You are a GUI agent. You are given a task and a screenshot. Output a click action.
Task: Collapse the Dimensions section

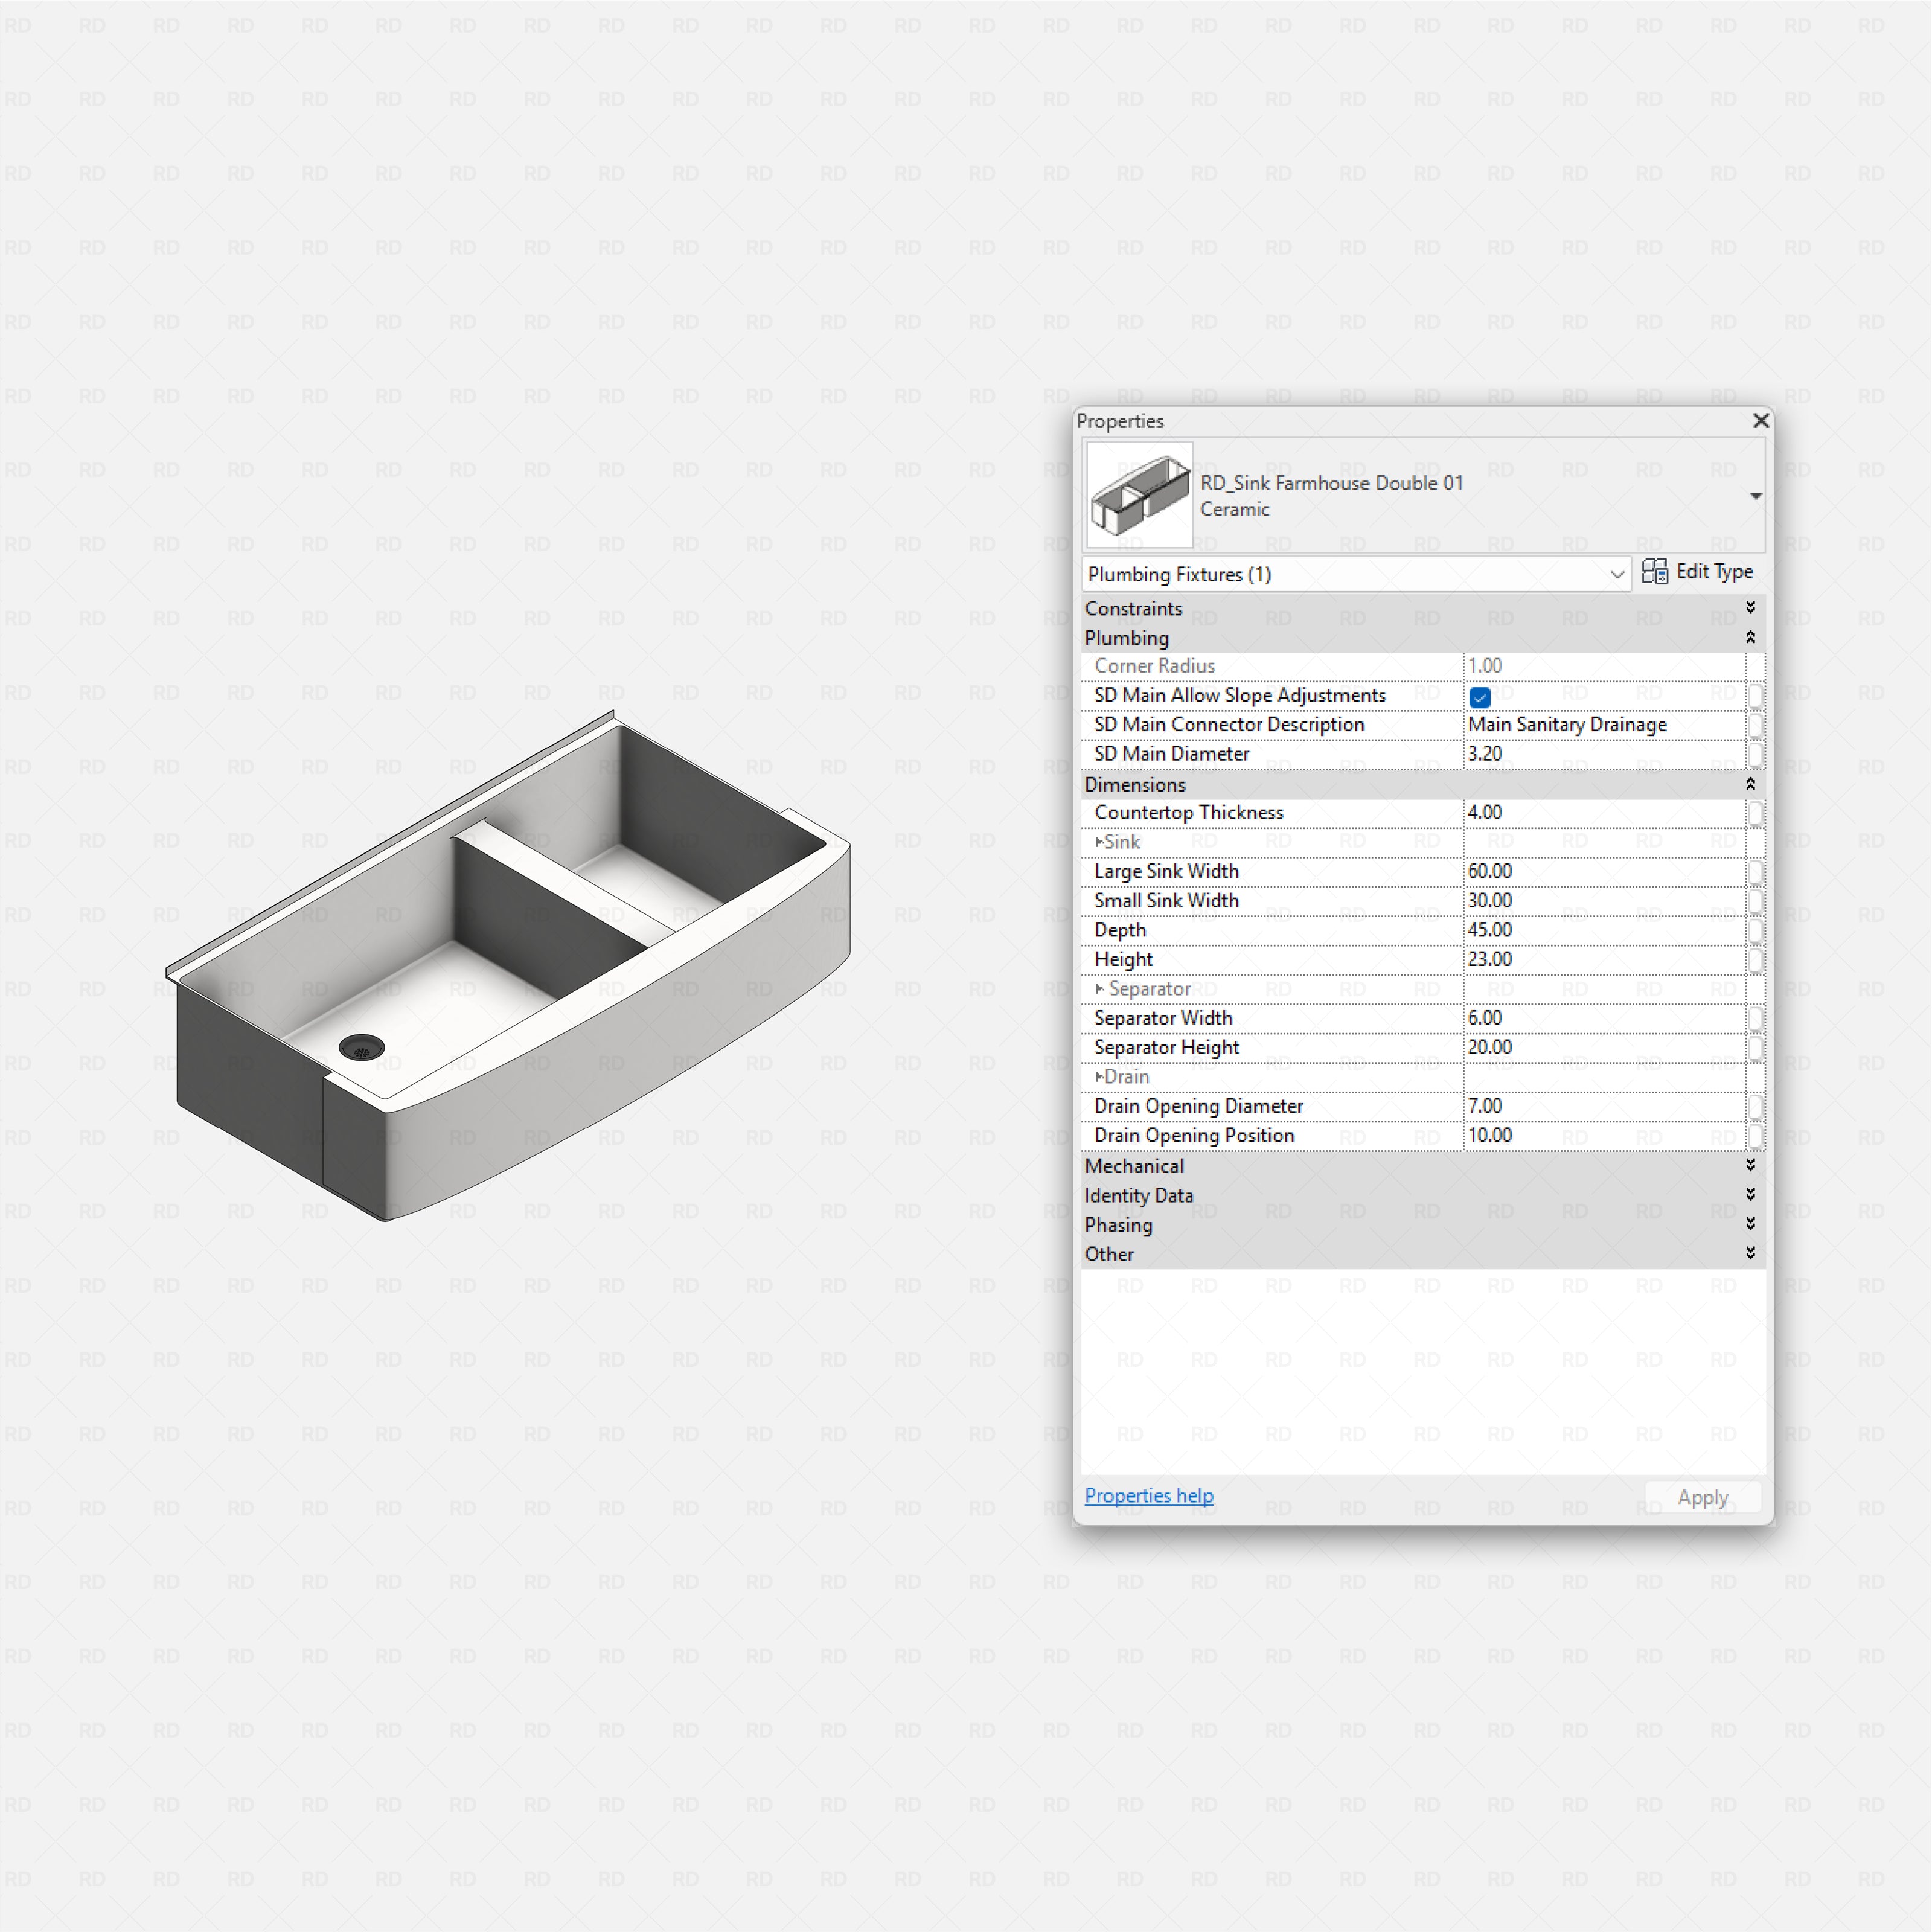[1751, 784]
